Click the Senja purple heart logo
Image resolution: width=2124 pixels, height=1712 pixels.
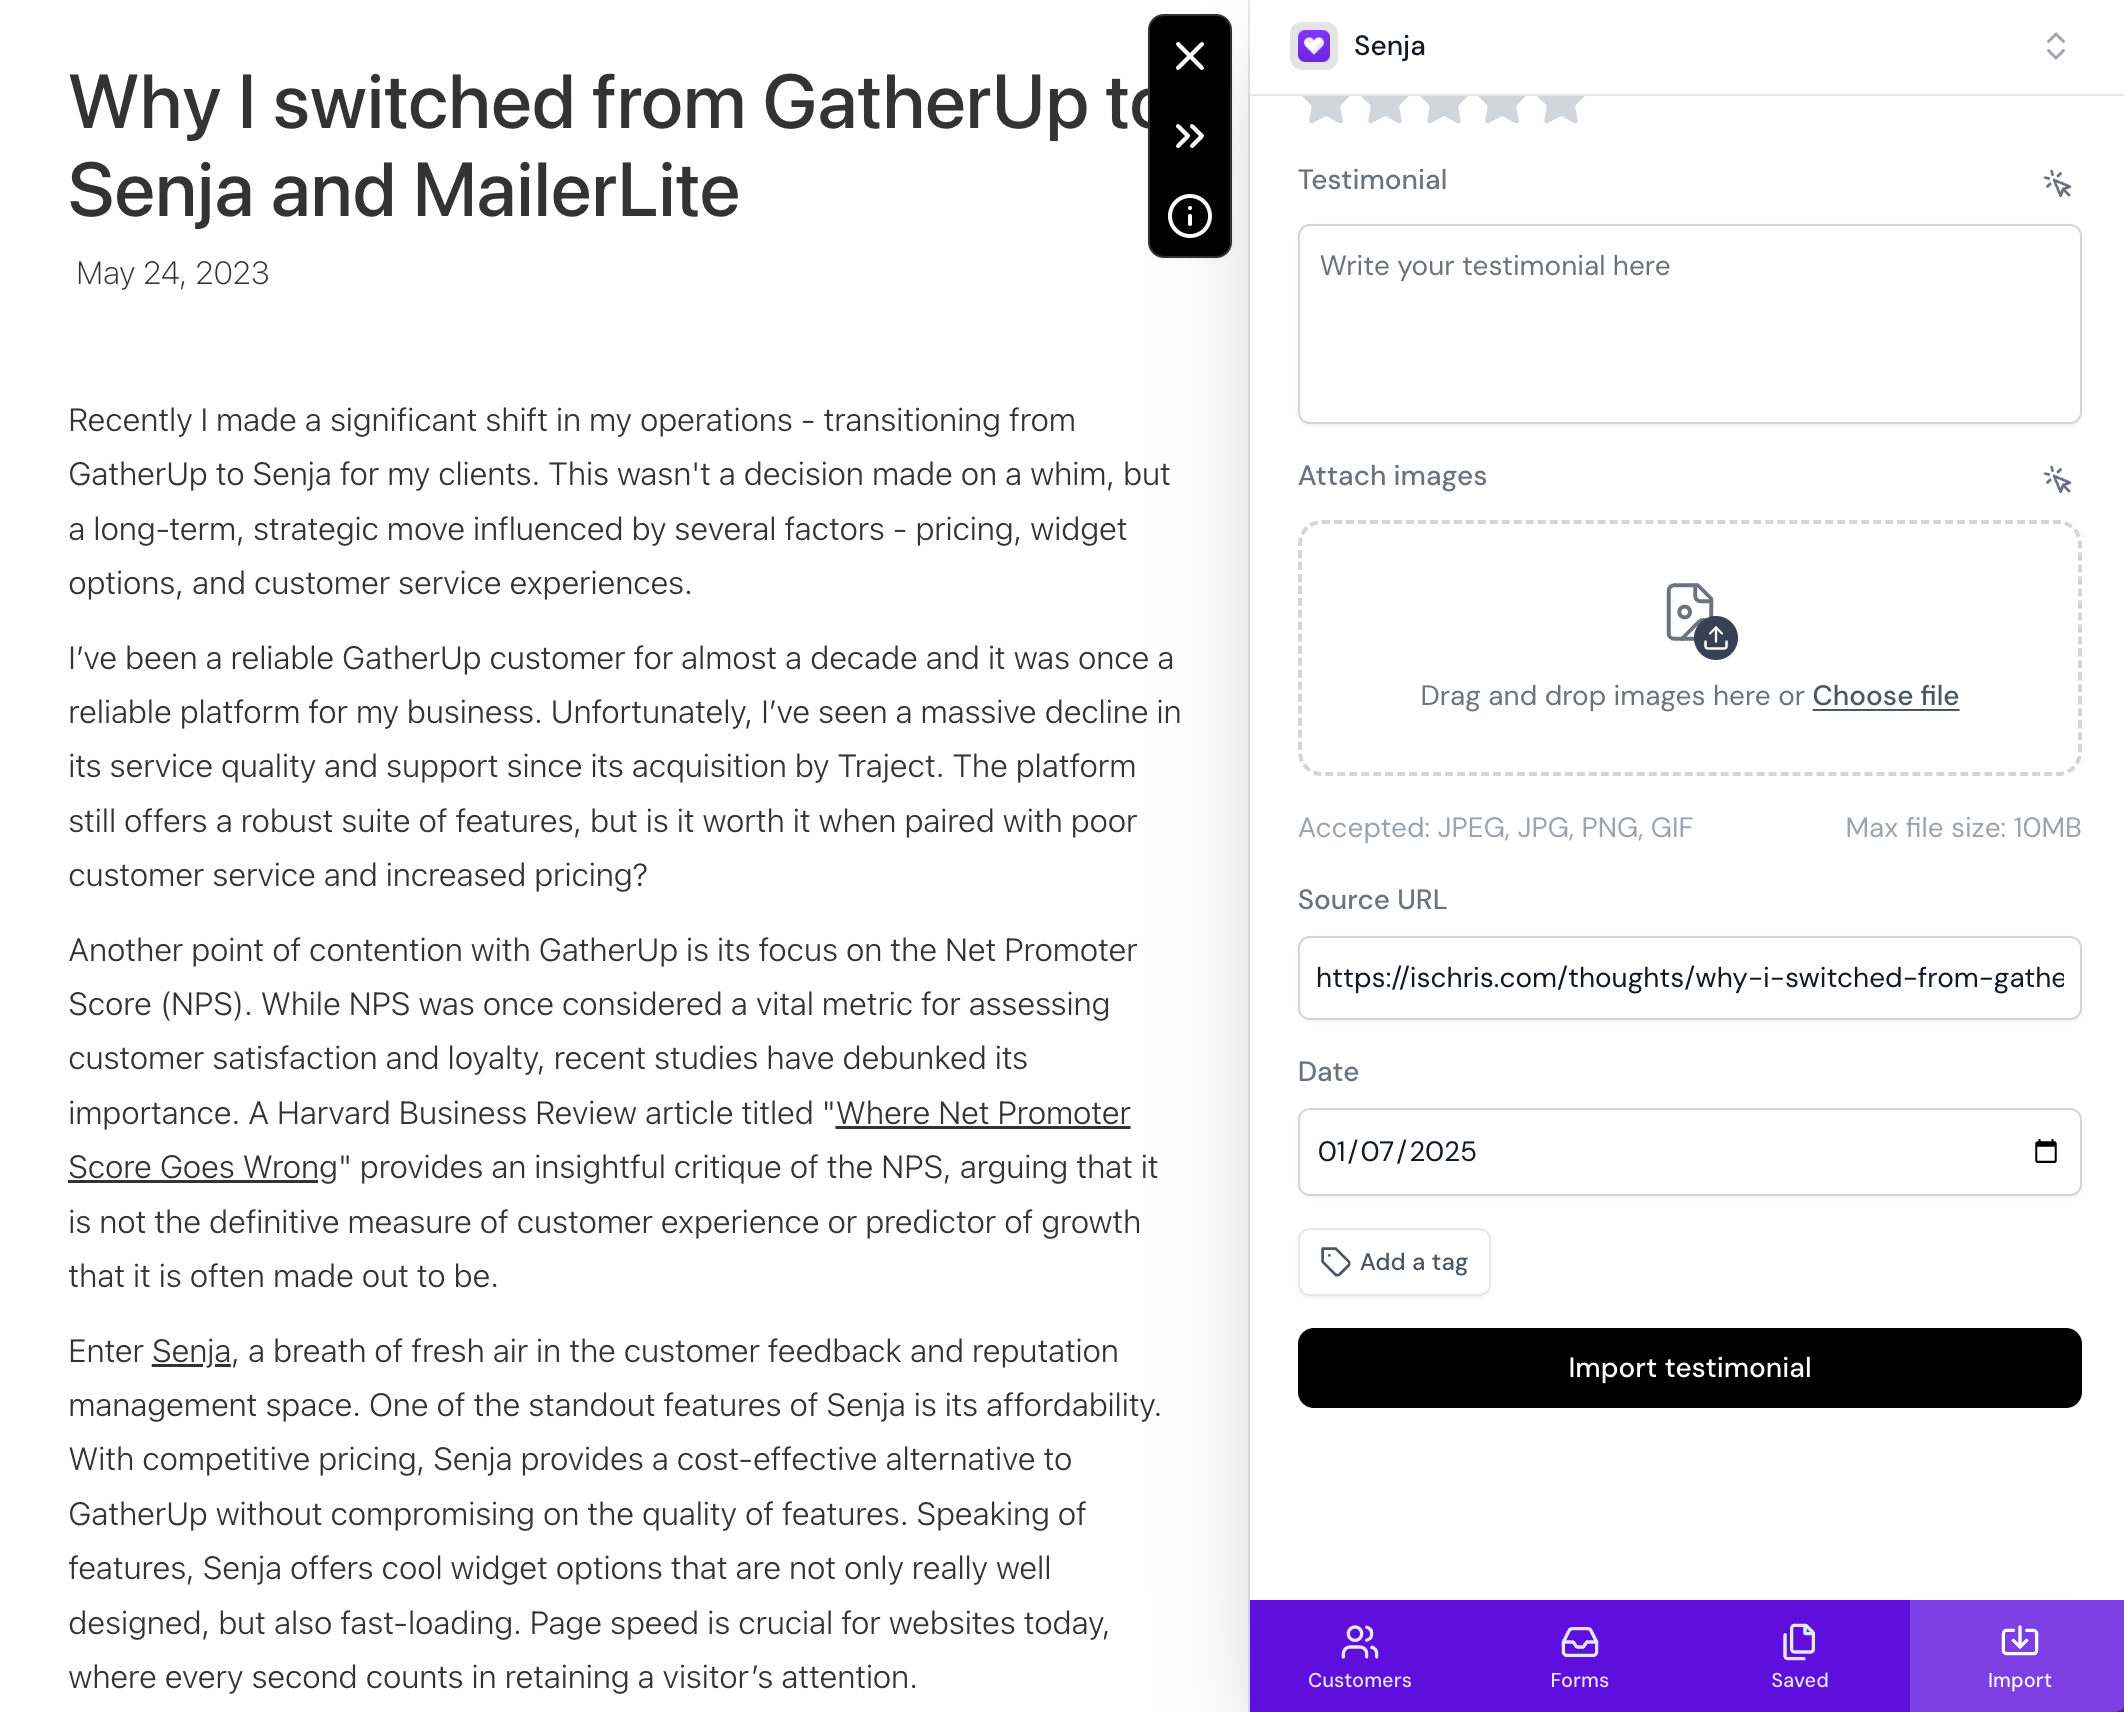pyautogui.click(x=1313, y=46)
